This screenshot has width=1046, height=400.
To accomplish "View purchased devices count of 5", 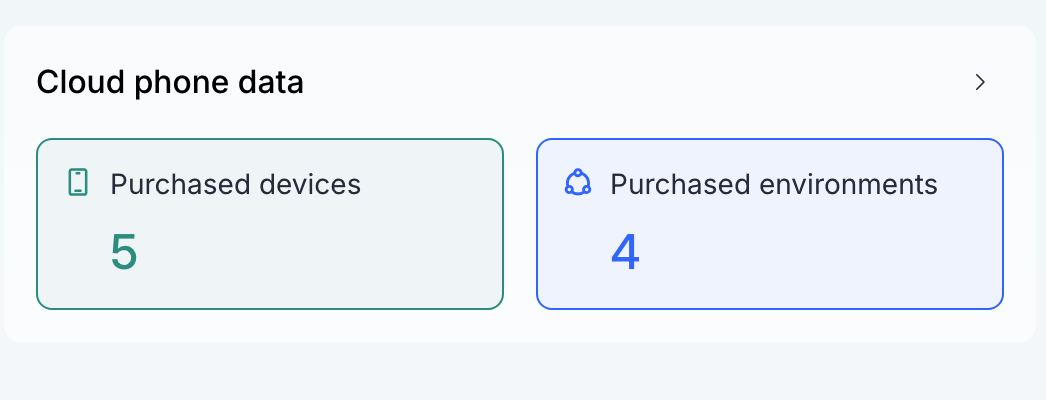I will pos(124,253).
